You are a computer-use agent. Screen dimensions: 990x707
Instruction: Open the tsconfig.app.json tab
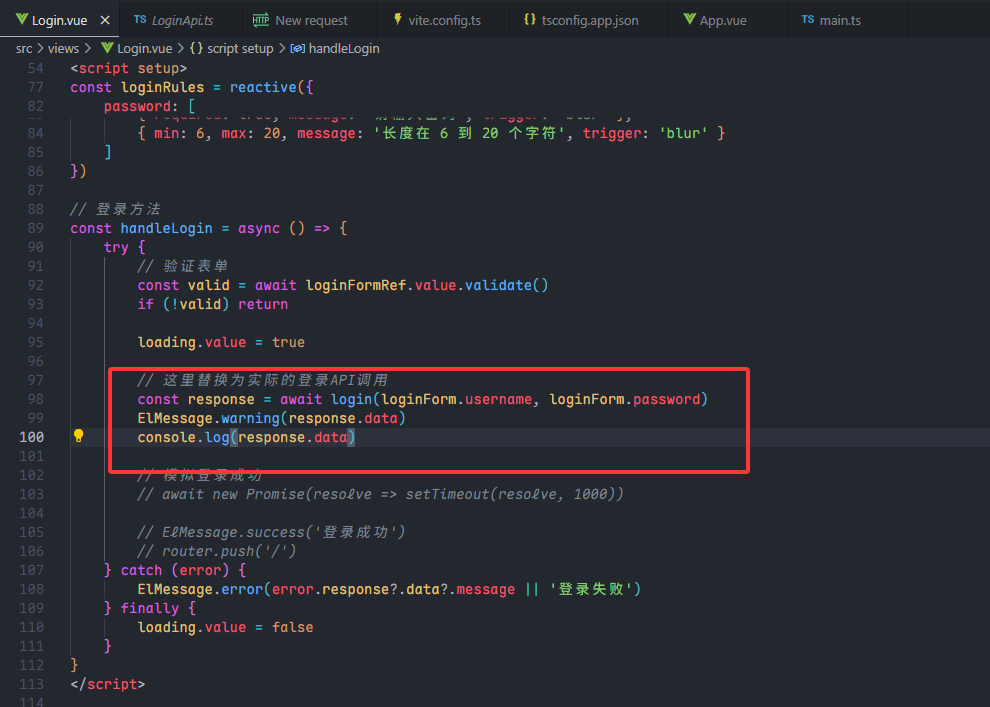[x=589, y=20]
